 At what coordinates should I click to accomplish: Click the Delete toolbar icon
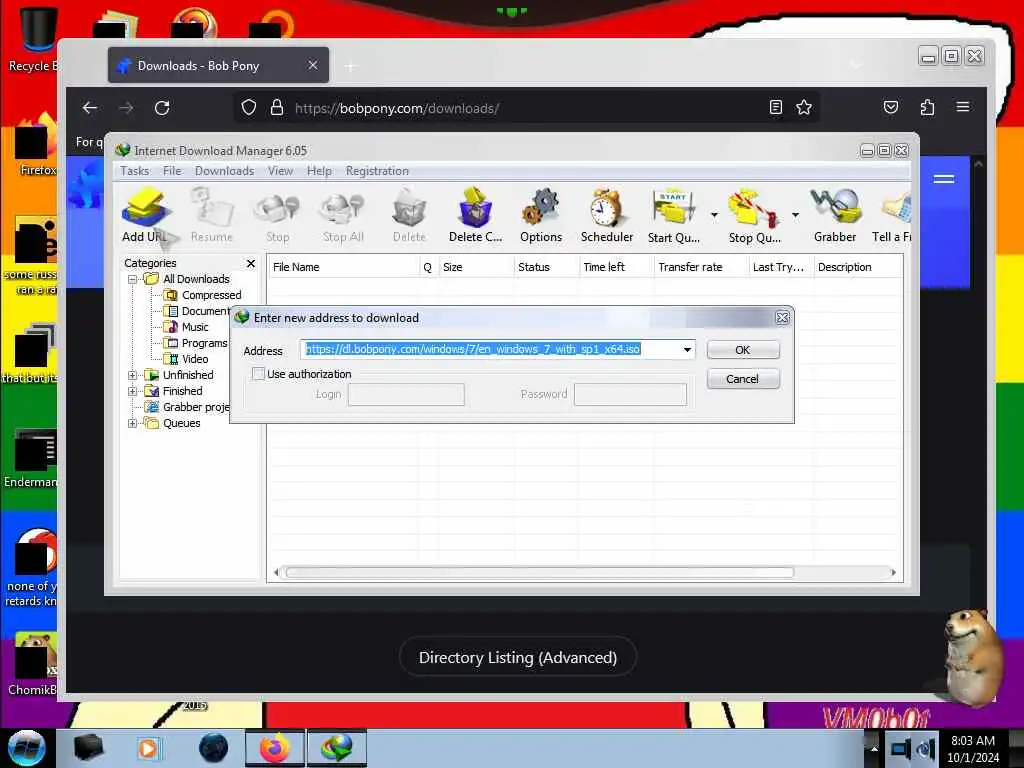click(409, 216)
